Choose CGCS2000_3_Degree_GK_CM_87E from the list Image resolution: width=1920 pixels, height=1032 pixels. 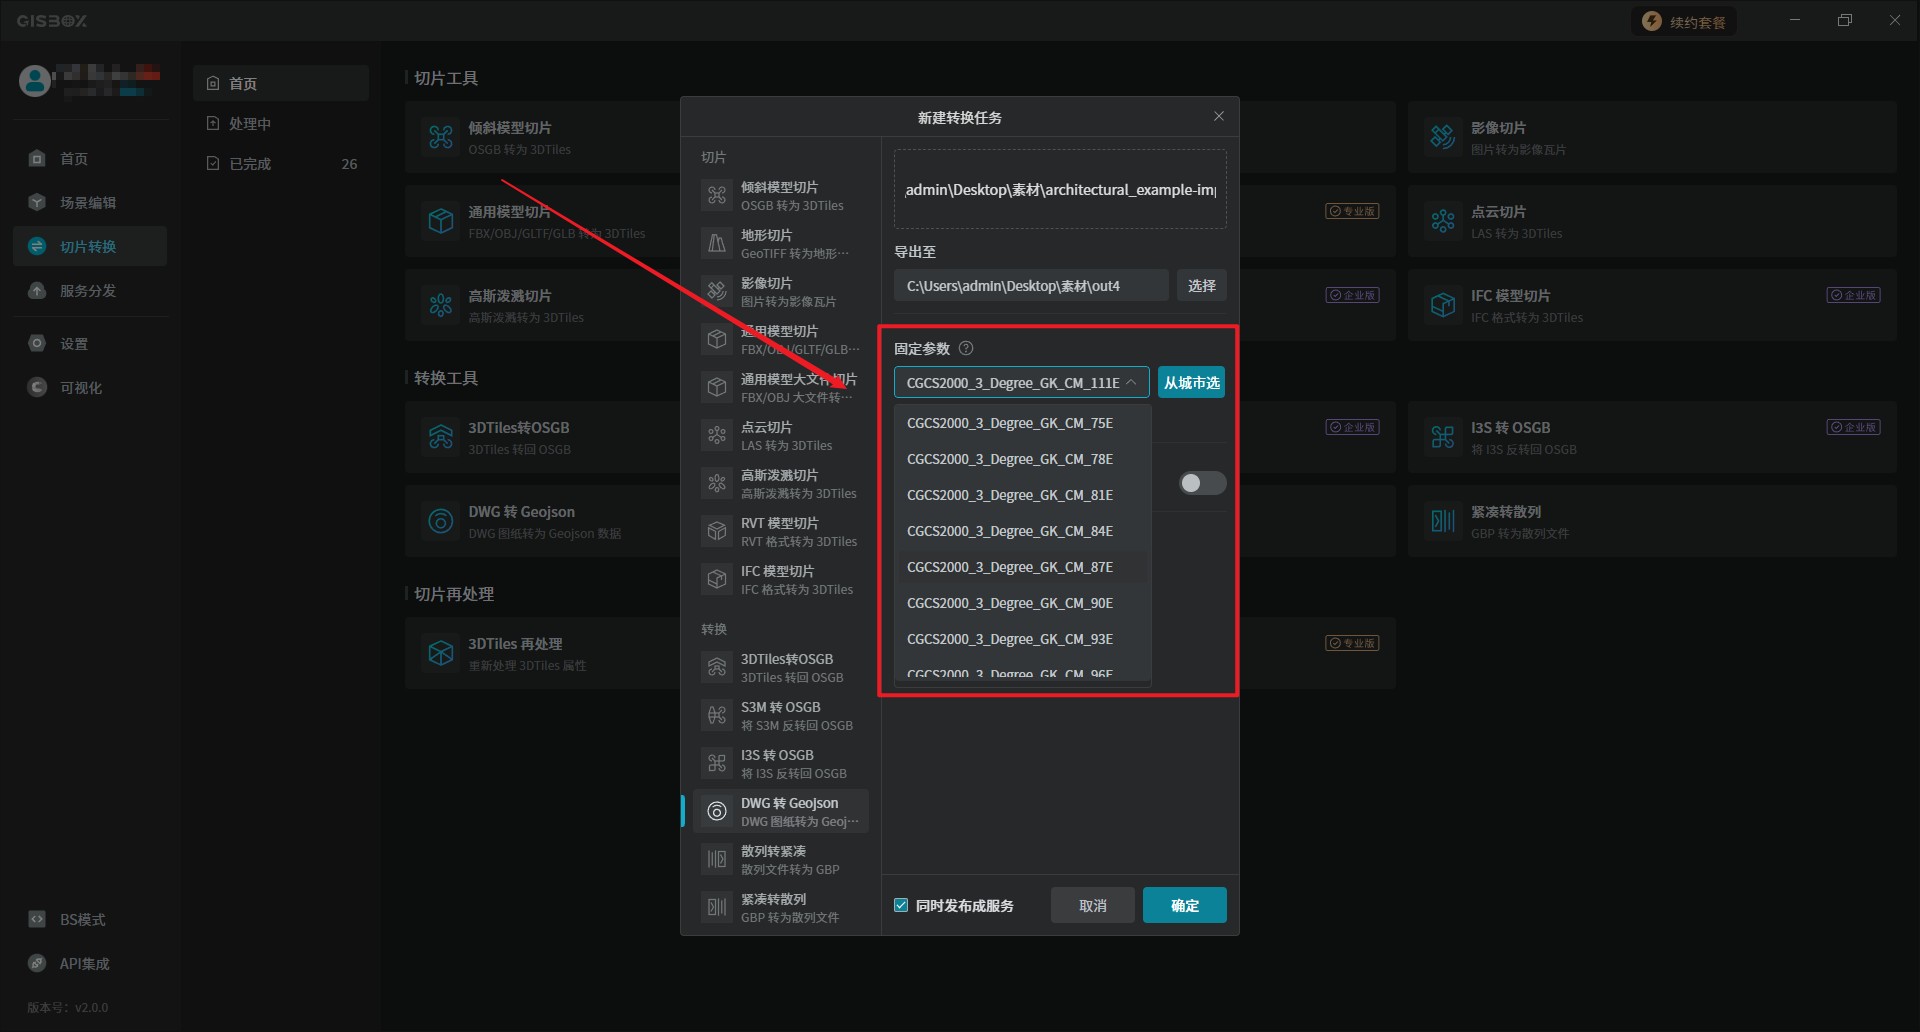1010,567
